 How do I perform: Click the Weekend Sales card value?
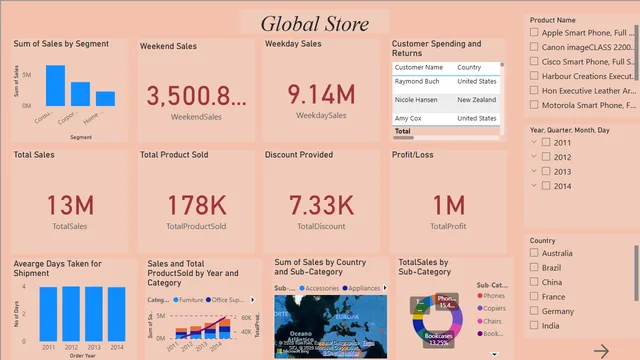tap(196, 96)
